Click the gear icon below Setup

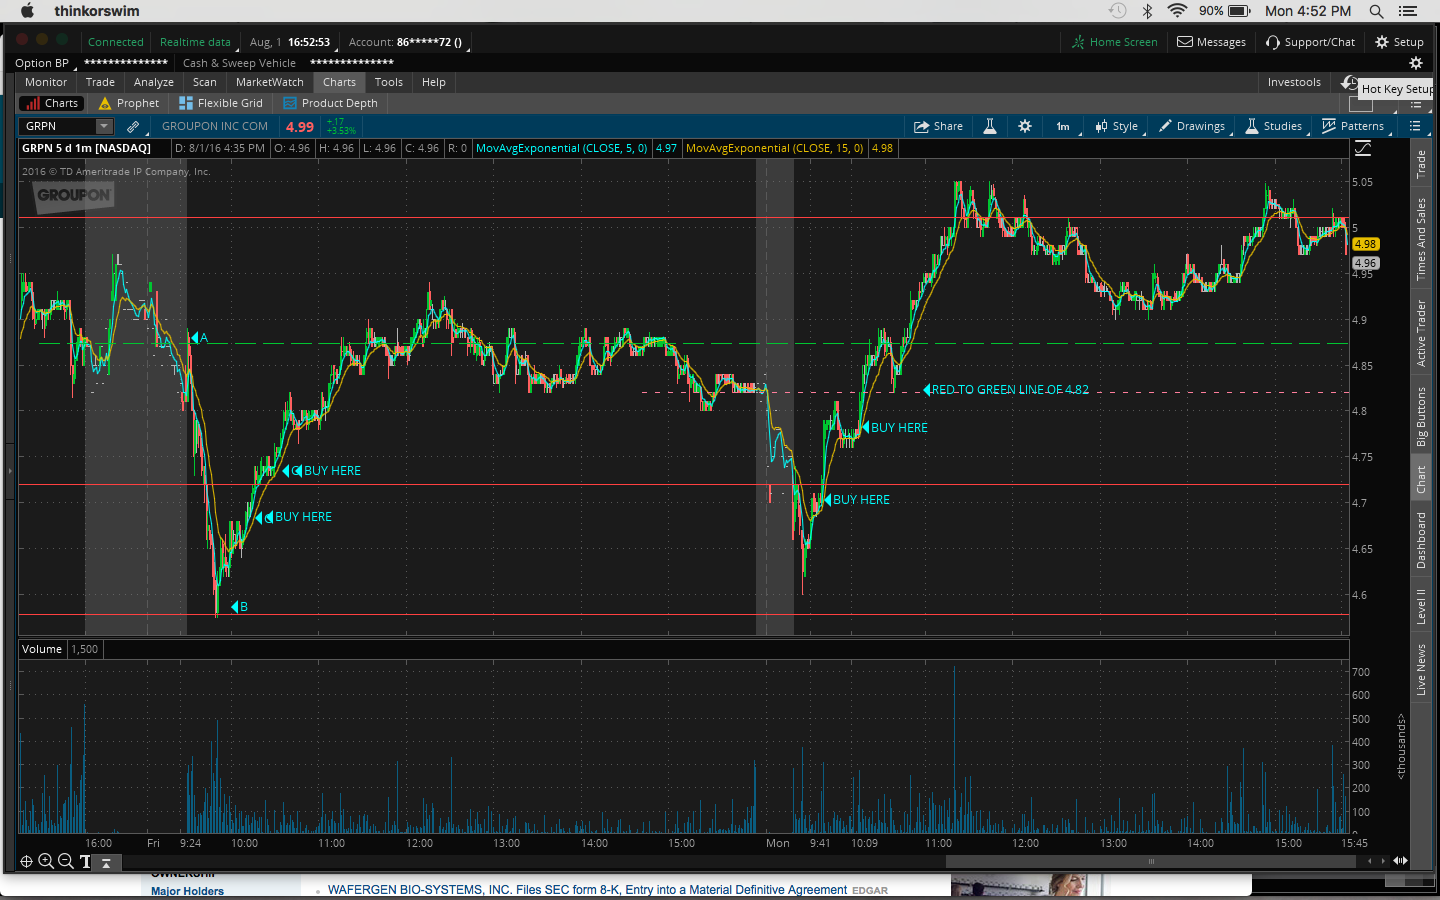click(x=1415, y=63)
